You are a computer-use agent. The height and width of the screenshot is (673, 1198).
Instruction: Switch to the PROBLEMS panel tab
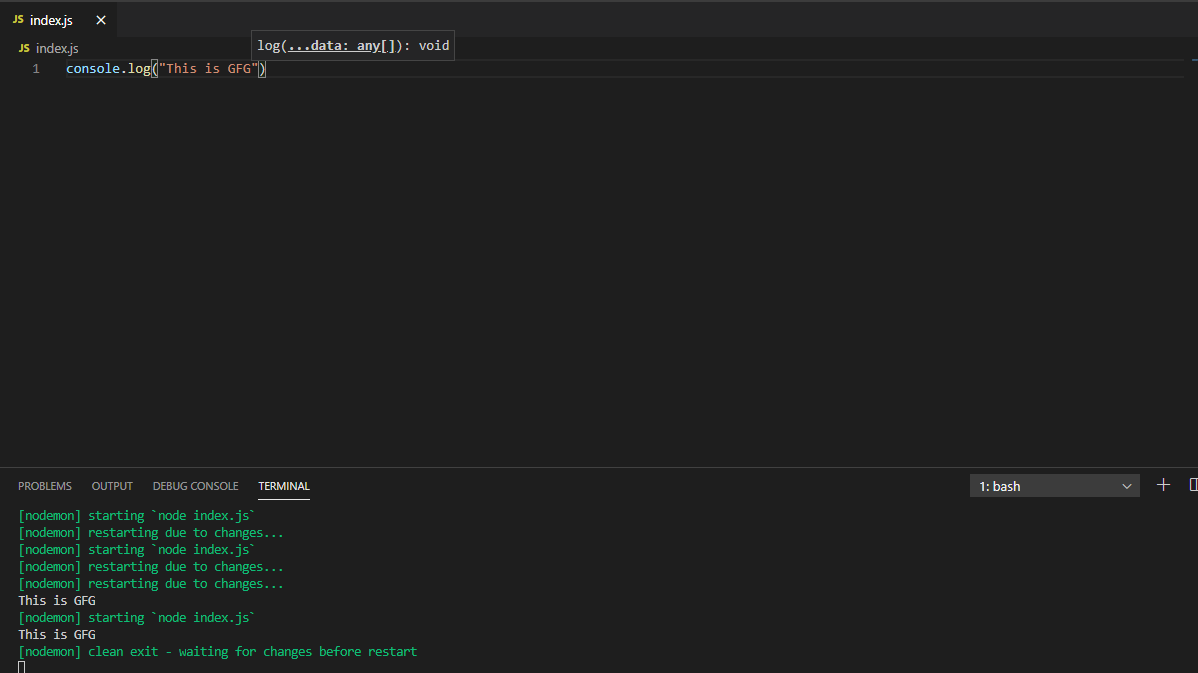pos(45,486)
